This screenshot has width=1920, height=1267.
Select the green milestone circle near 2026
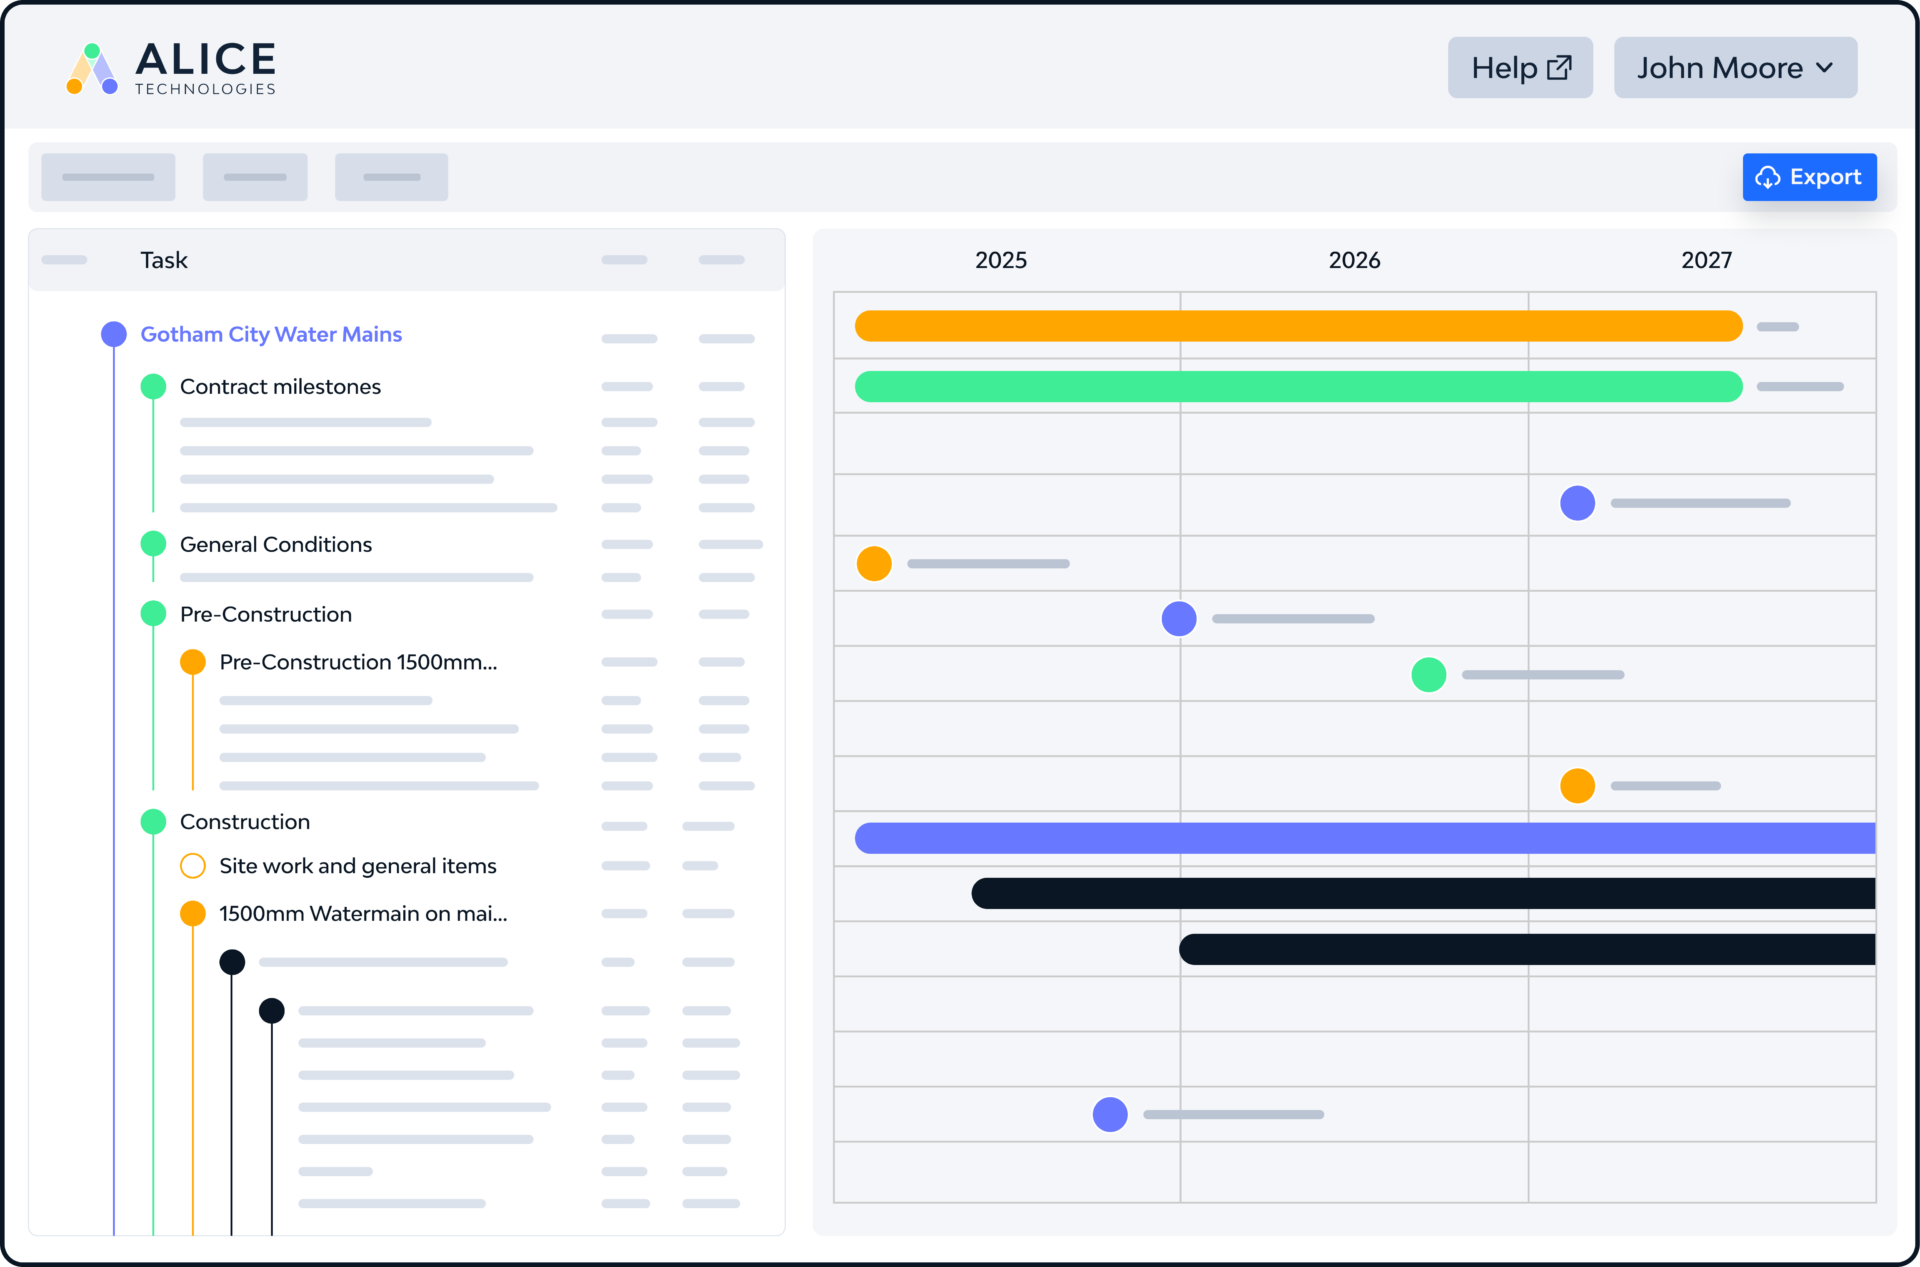(1428, 674)
